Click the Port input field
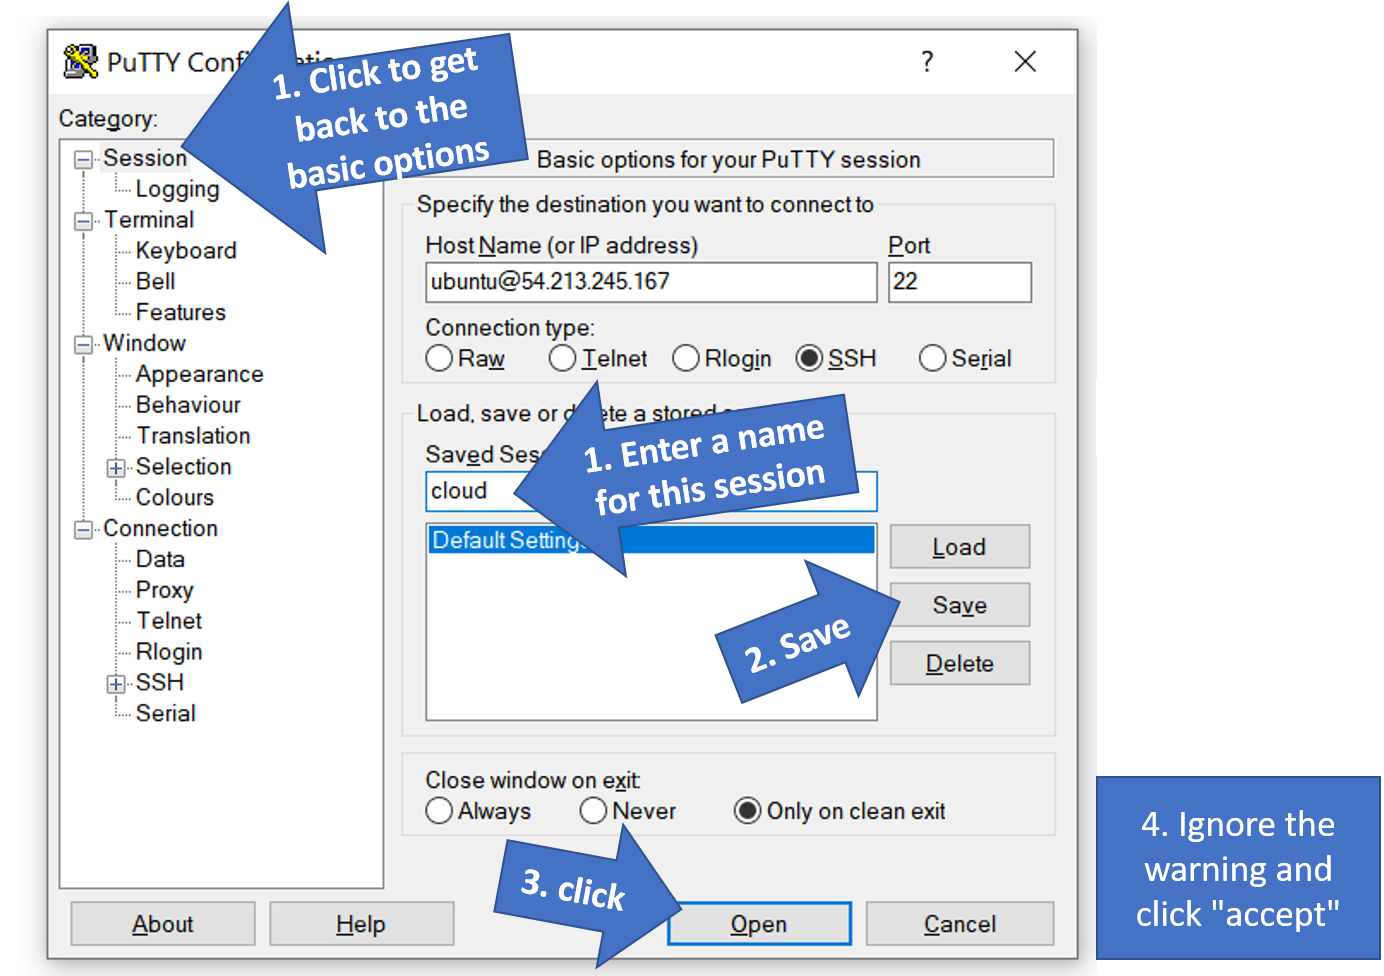1384x976 pixels. click(960, 282)
